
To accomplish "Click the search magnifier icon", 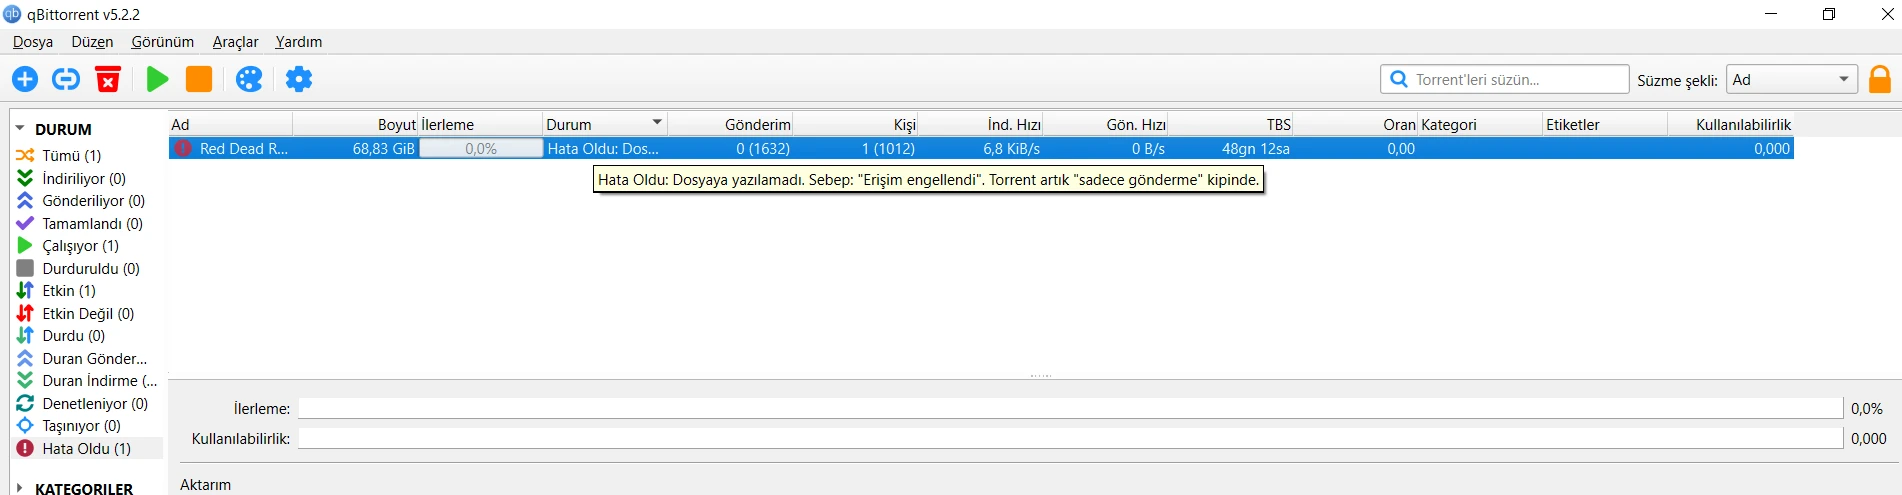I will pos(1399,79).
